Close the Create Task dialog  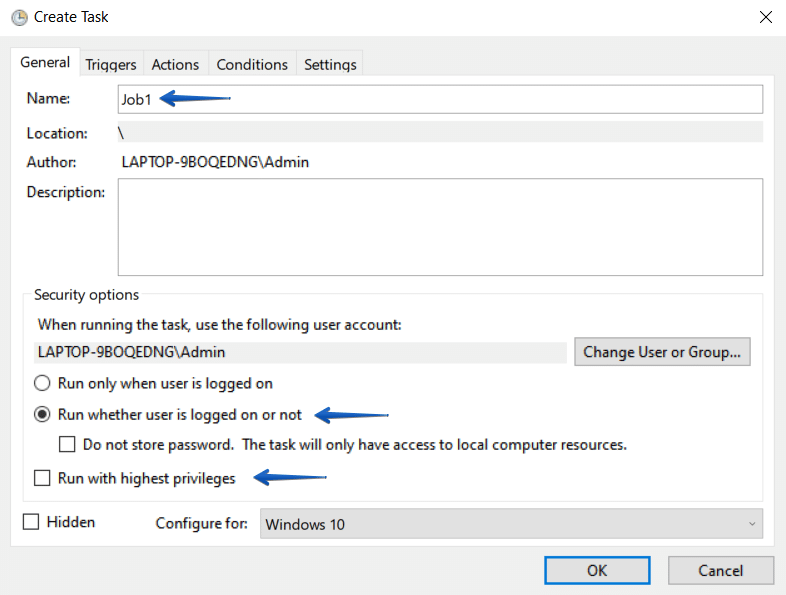tap(765, 17)
